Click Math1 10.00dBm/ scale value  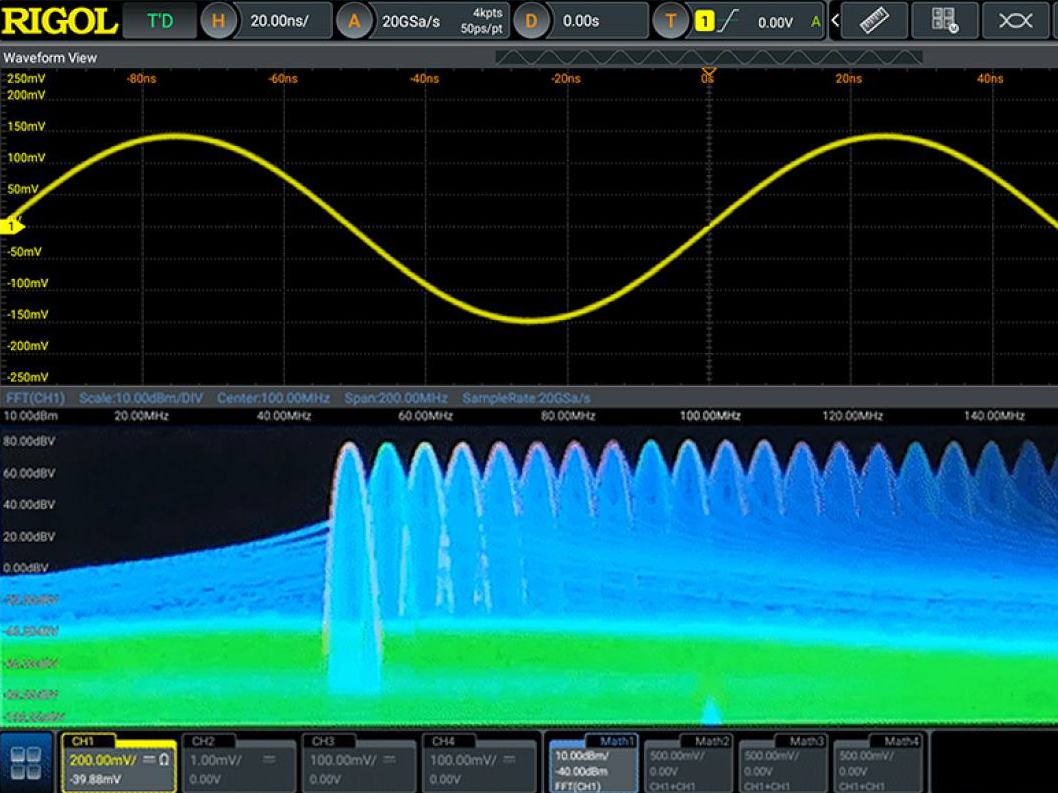tap(581, 756)
